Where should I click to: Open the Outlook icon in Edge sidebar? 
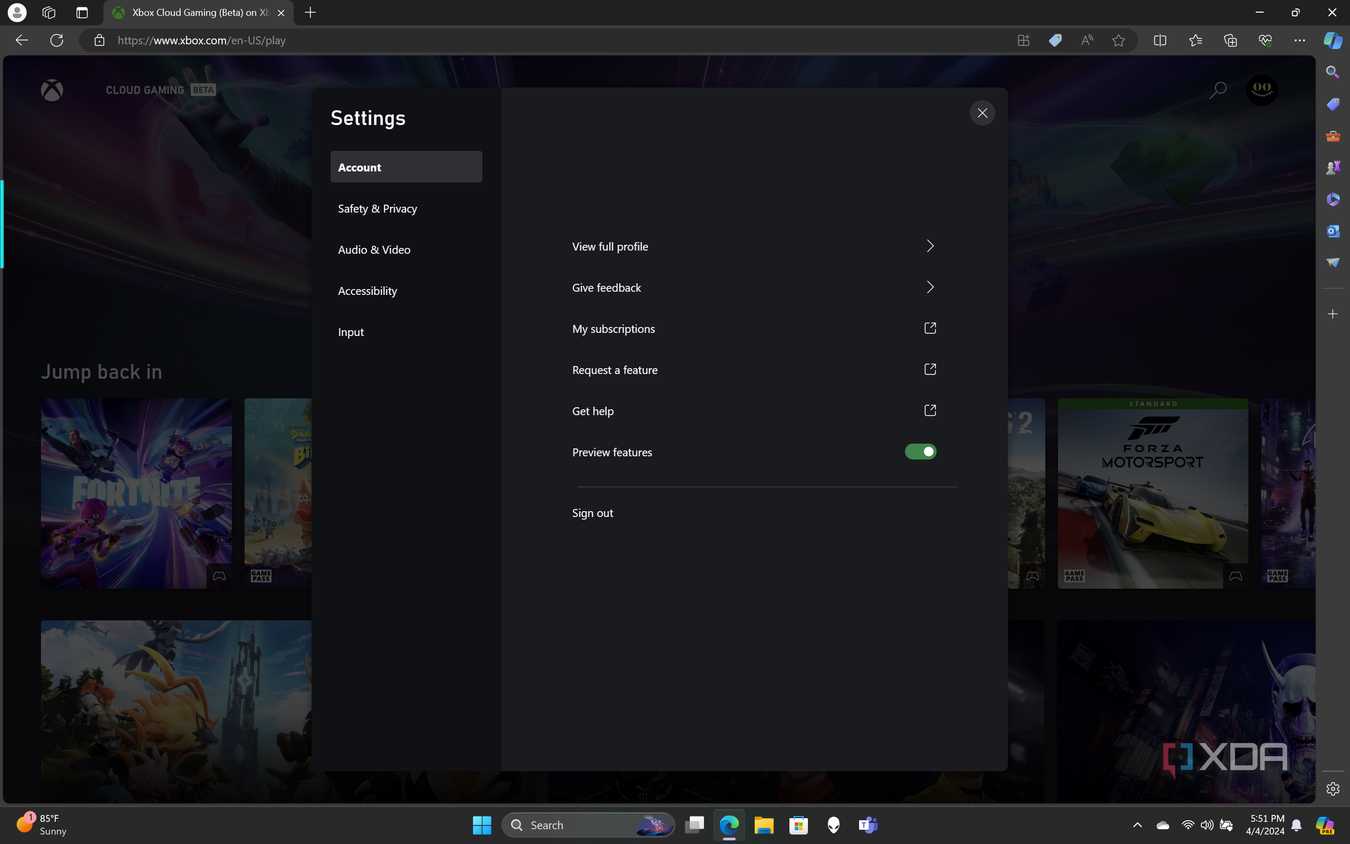click(x=1332, y=231)
